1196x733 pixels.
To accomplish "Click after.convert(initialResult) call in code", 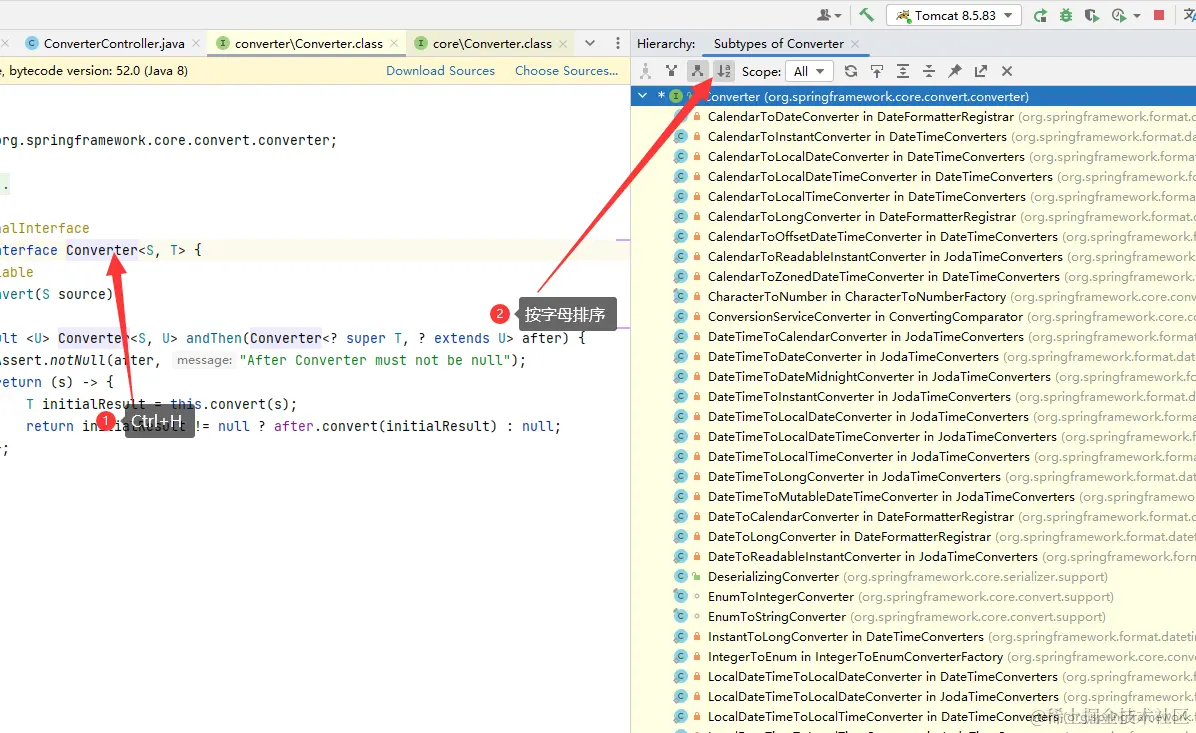I will [x=385, y=426].
